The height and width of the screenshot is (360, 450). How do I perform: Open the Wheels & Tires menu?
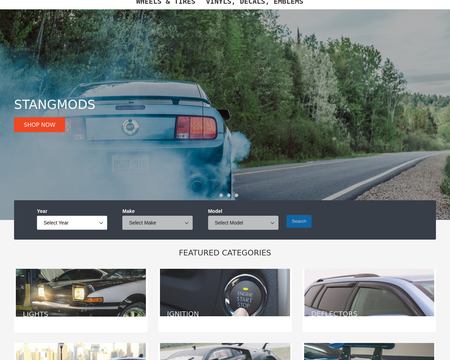pos(165,2)
